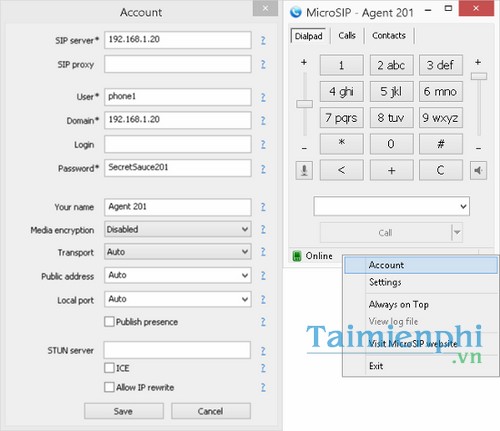Switch to the Calls tab
Screen dimensions: 500x431
pyautogui.click(x=347, y=35)
